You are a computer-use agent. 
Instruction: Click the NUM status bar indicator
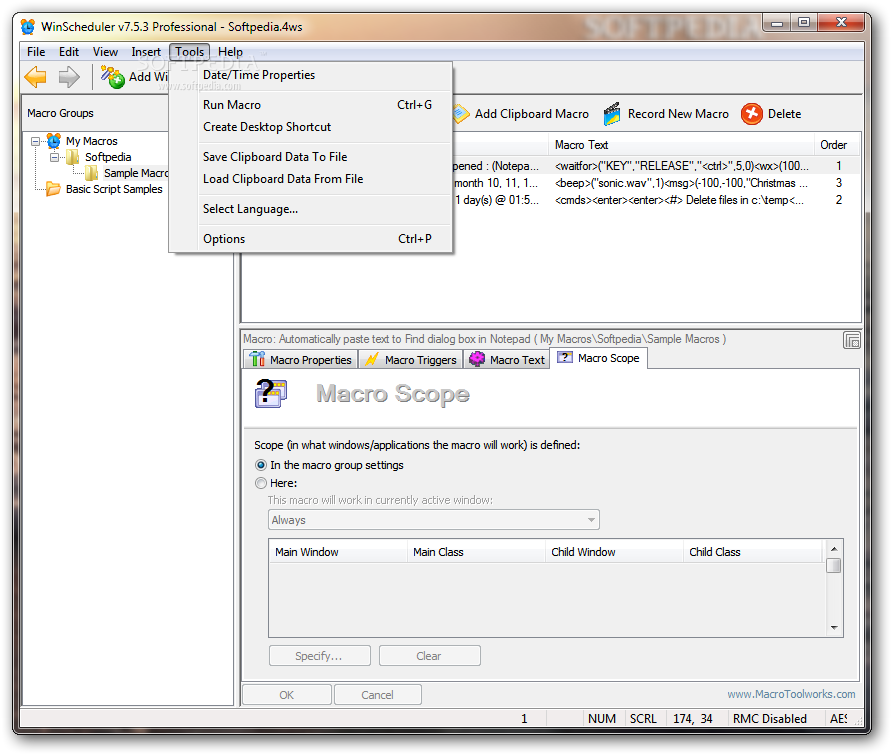click(x=602, y=719)
